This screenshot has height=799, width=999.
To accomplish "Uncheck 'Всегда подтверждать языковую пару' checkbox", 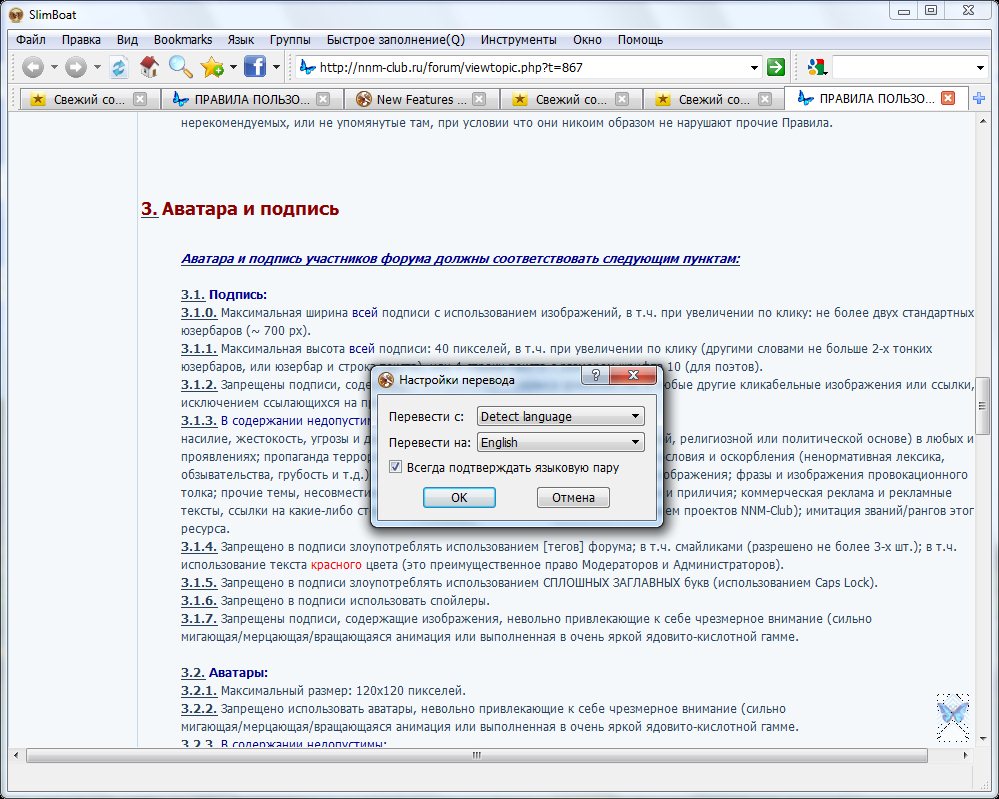I will tap(396, 467).
